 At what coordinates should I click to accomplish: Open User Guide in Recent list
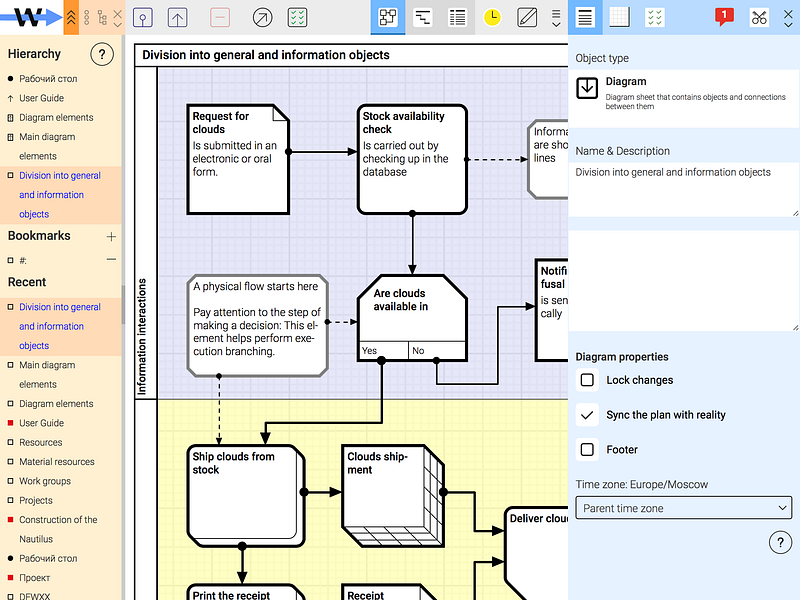pos(41,423)
